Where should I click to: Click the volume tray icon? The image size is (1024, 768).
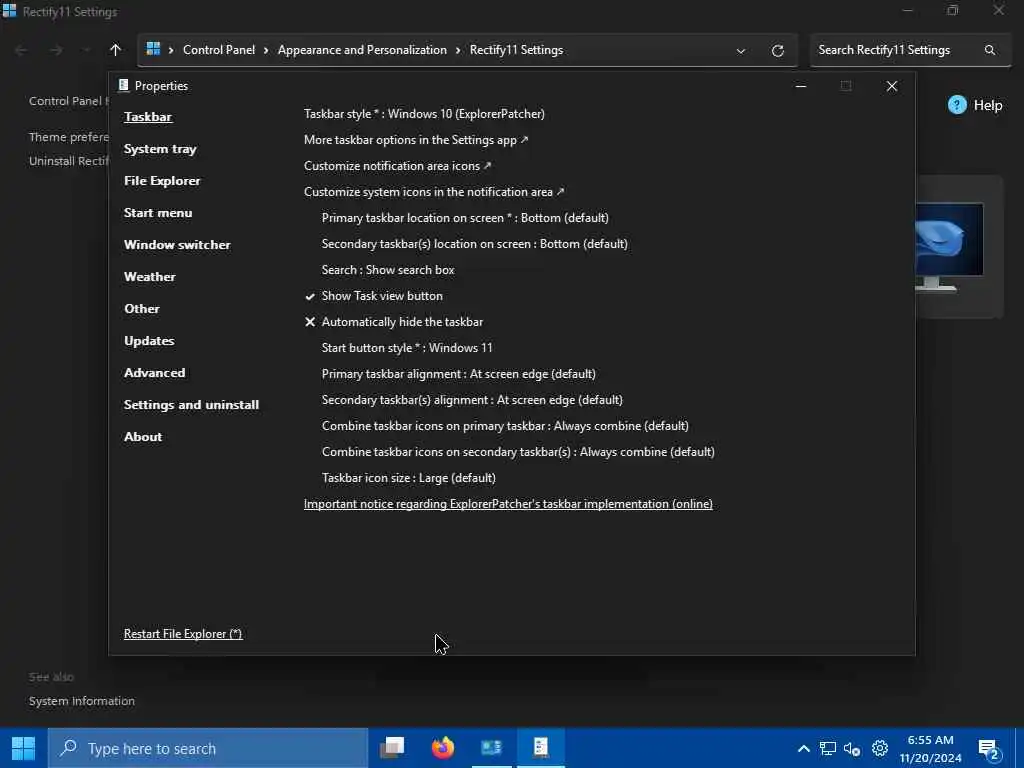852,749
